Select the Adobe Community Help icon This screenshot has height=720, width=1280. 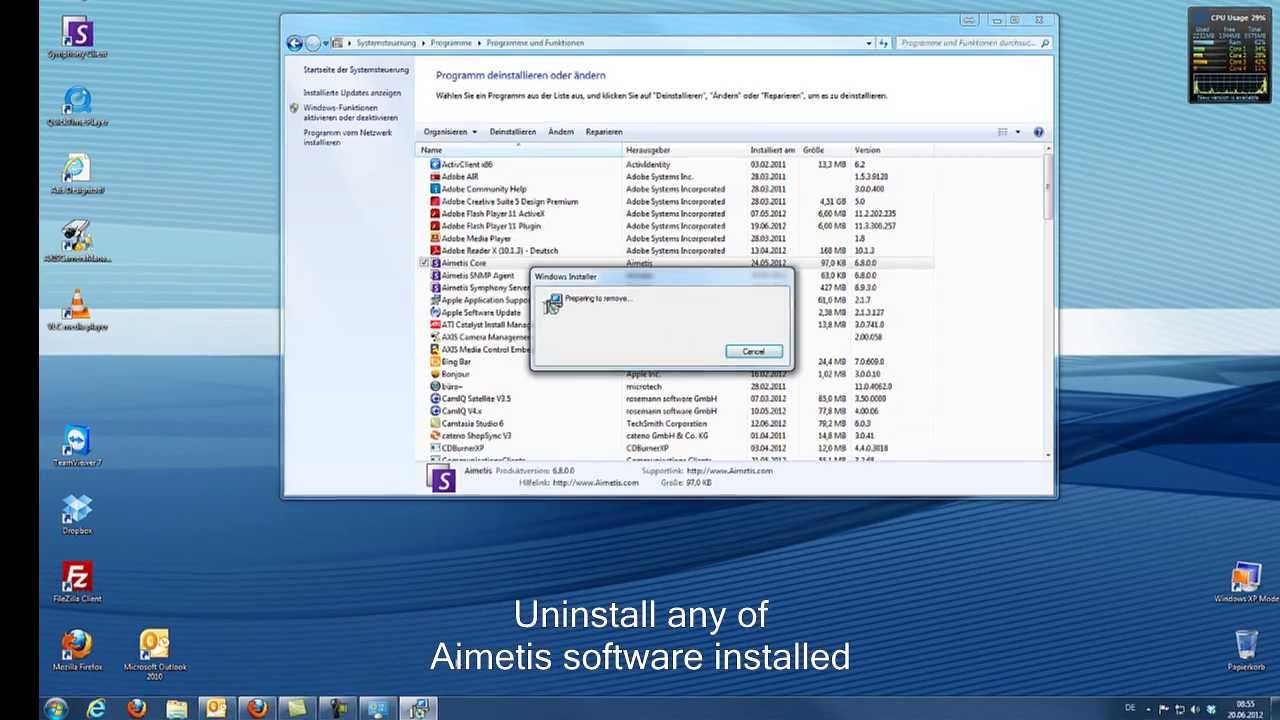435,189
